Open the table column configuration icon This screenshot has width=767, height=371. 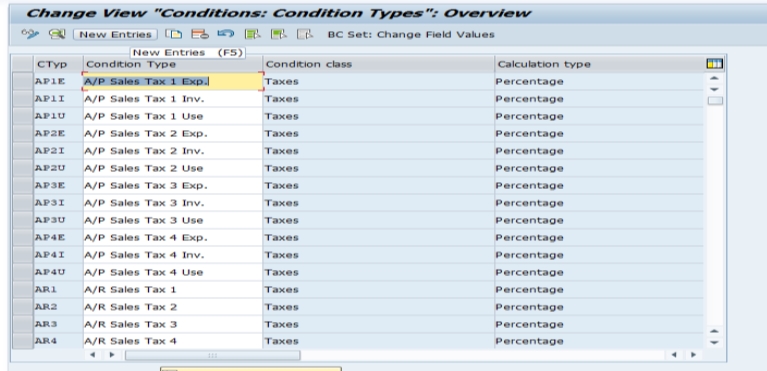point(714,64)
